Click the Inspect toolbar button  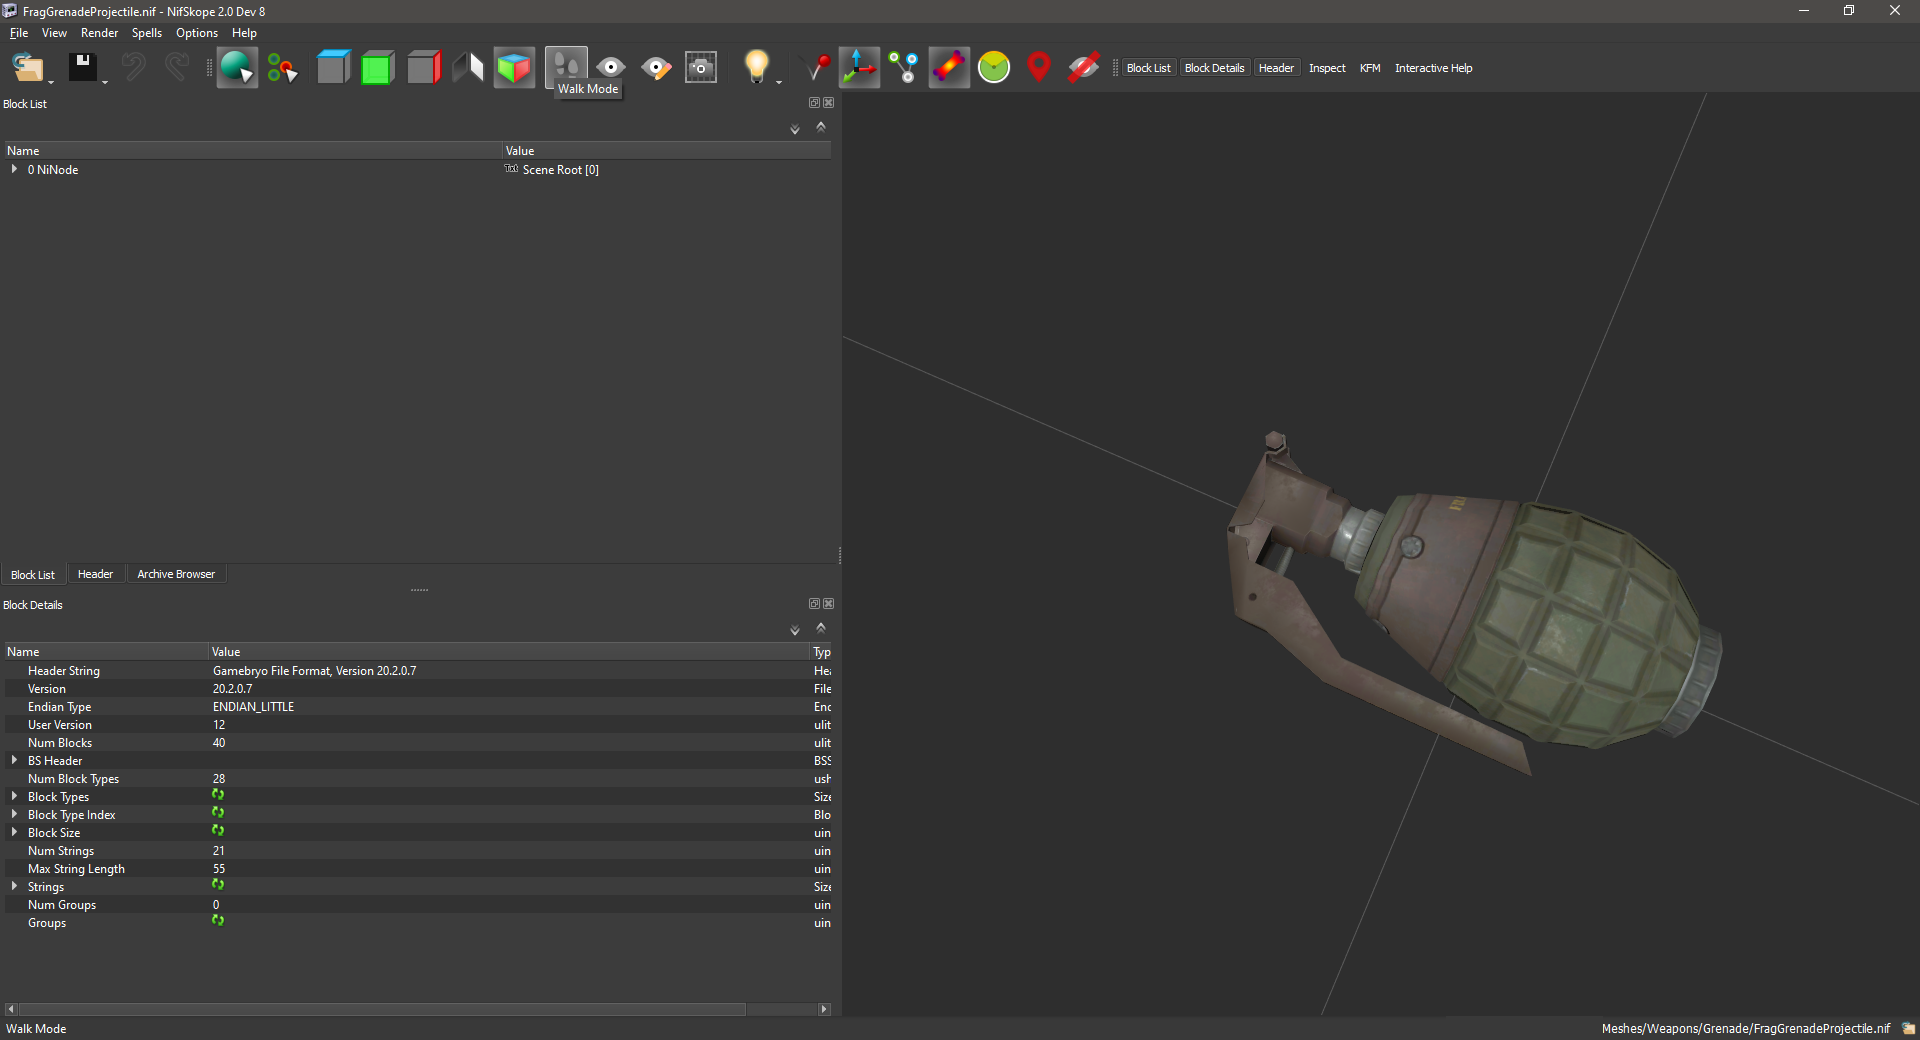coord(1327,68)
